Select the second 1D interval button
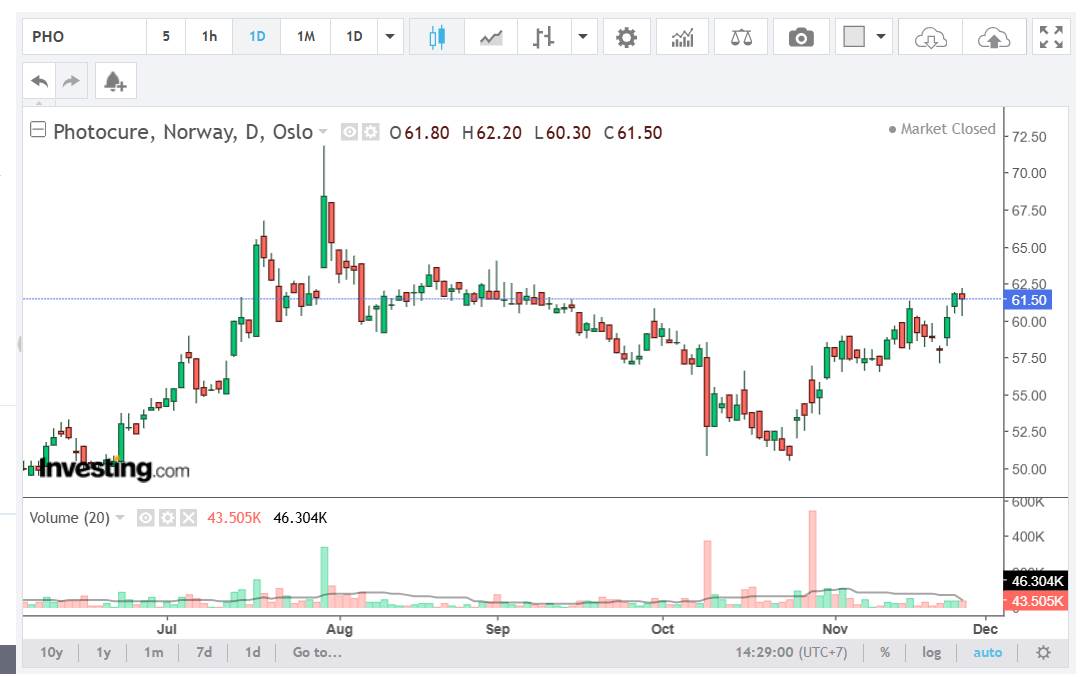The width and height of the screenshot is (1087, 677). (x=354, y=37)
